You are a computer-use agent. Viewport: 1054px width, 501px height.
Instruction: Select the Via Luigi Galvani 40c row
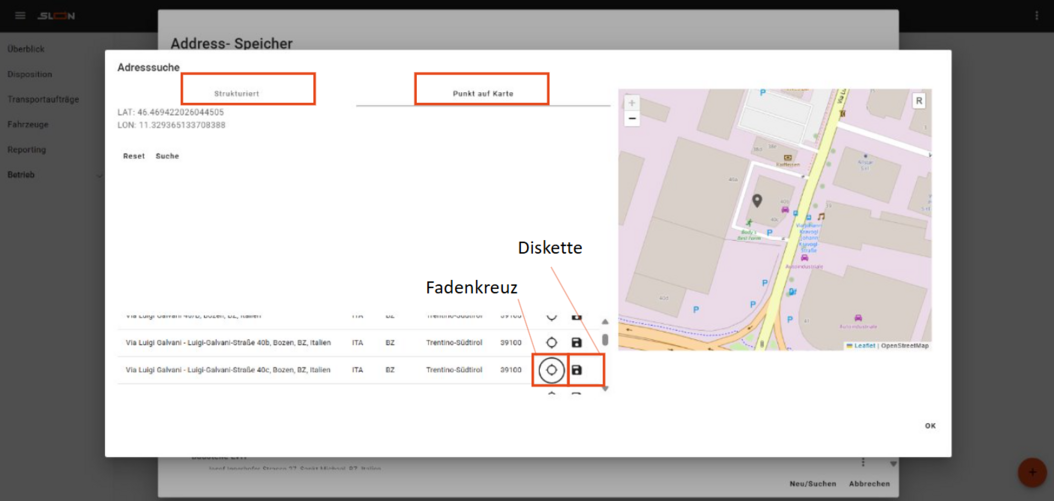[228, 370]
